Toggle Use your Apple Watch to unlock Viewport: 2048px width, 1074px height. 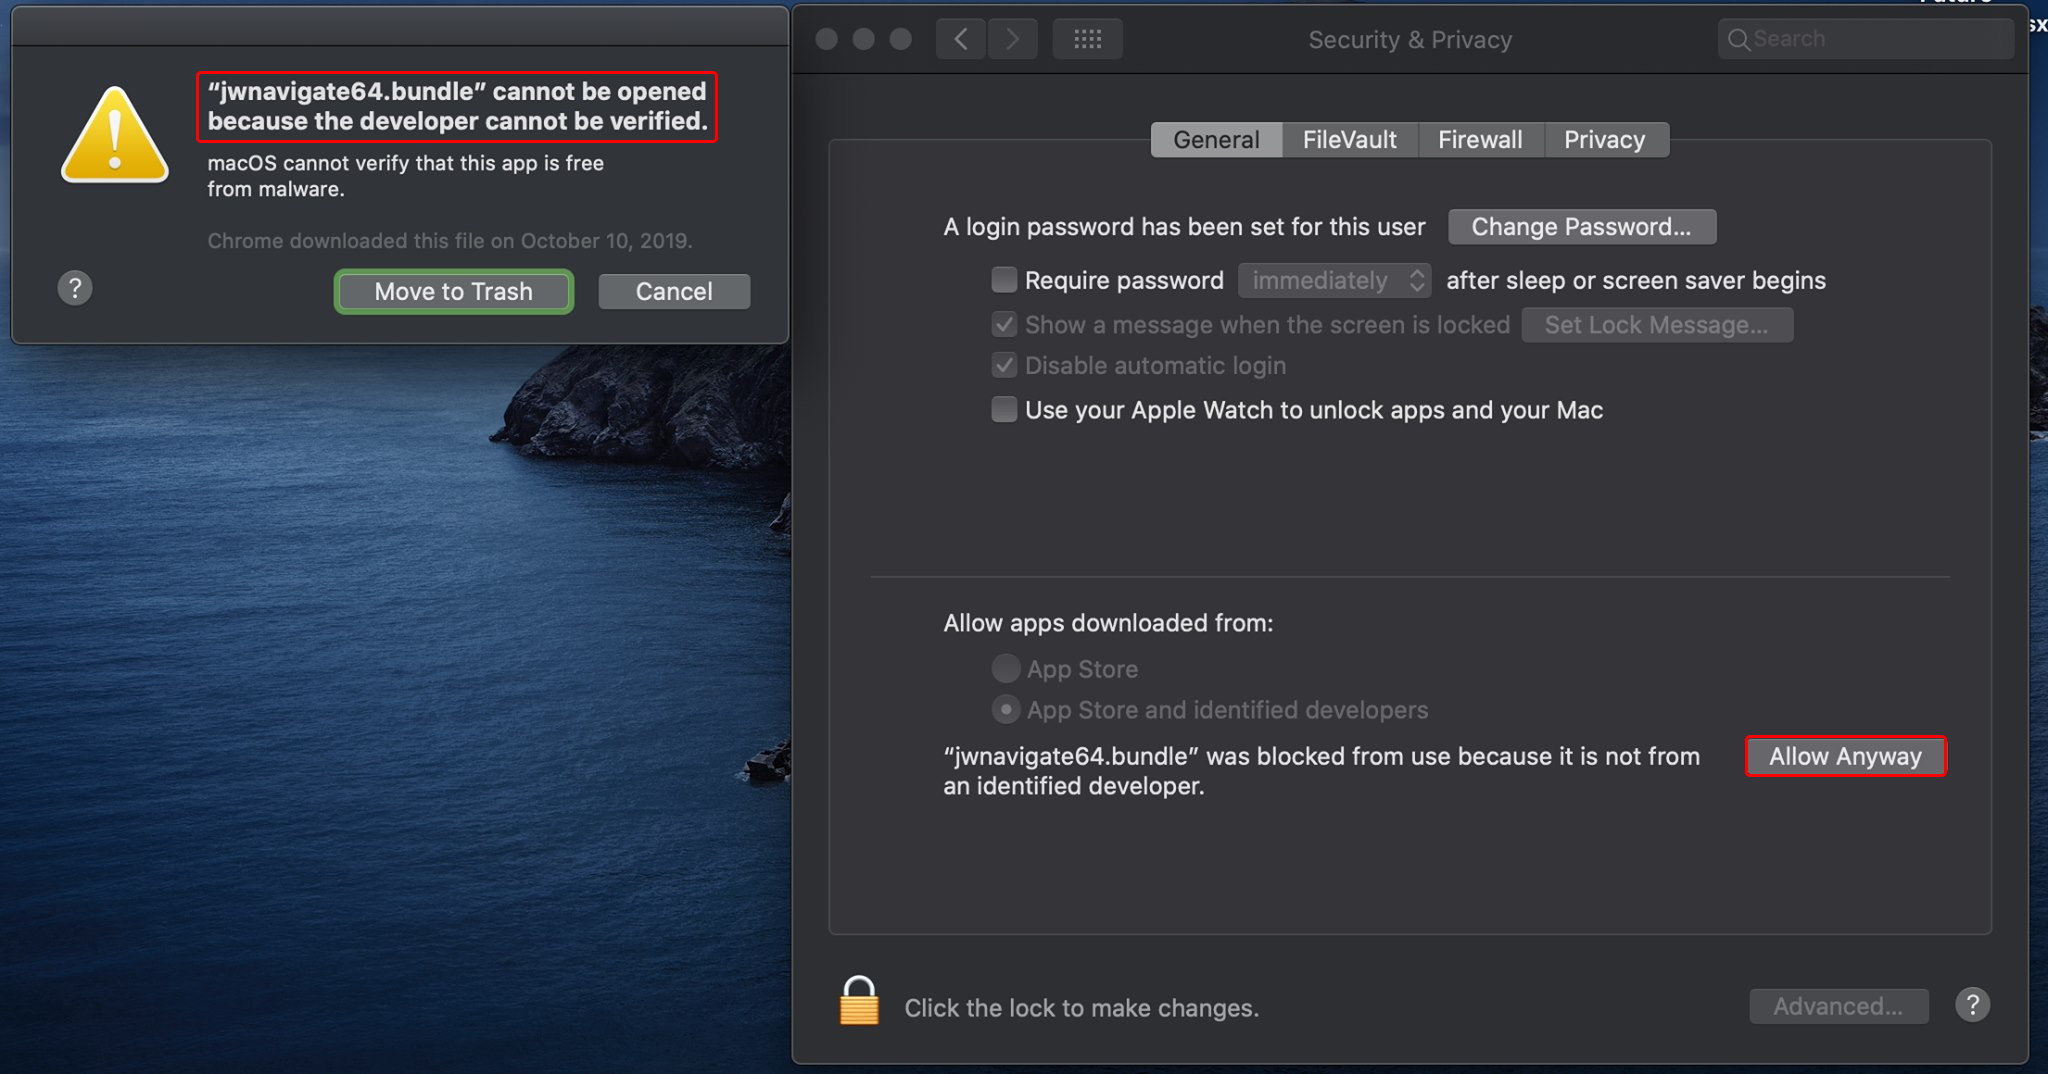[x=1004, y=410]
